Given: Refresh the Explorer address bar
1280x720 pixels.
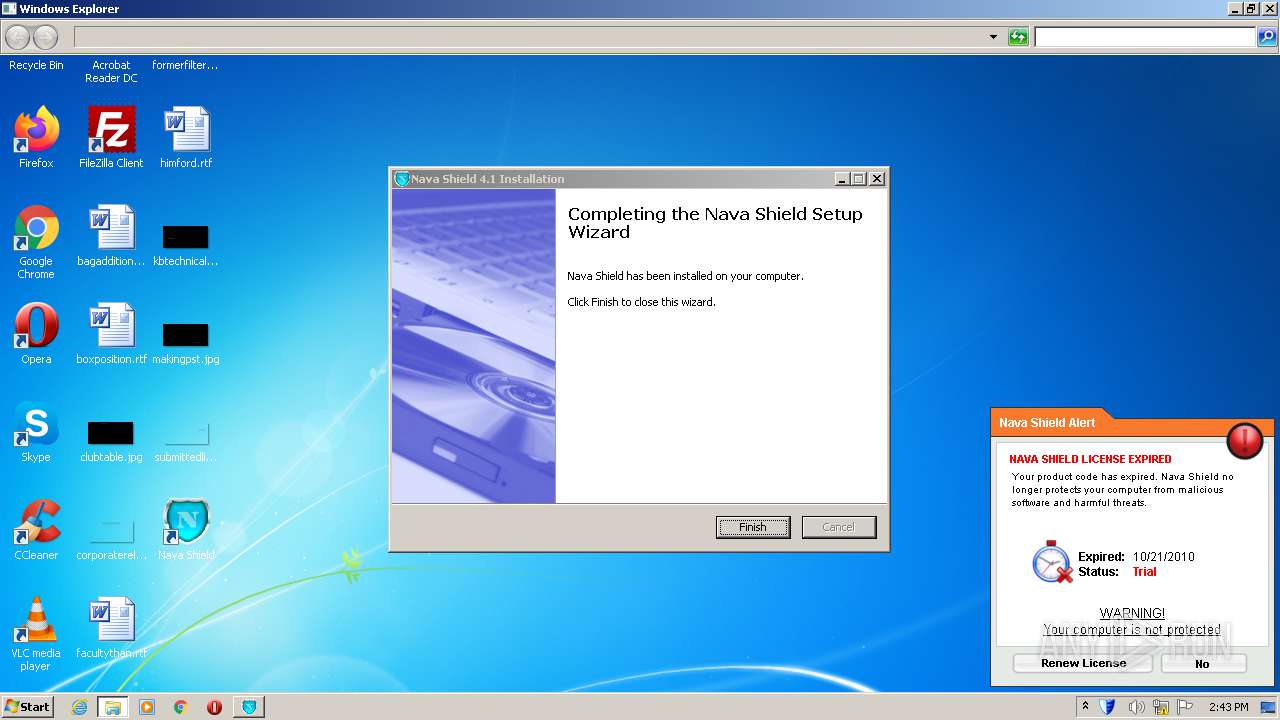Looking at the screenshot, I should click(1018, 37).
